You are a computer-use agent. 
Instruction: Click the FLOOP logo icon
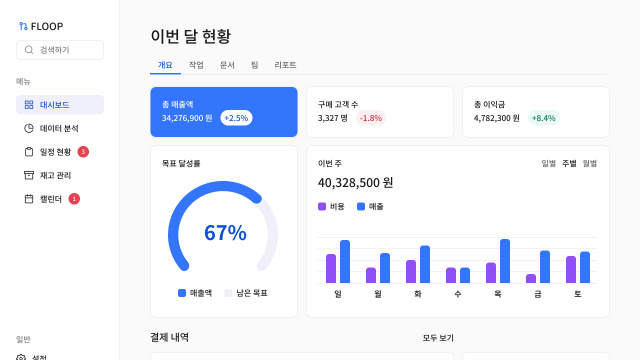click(x=23, y=26)
